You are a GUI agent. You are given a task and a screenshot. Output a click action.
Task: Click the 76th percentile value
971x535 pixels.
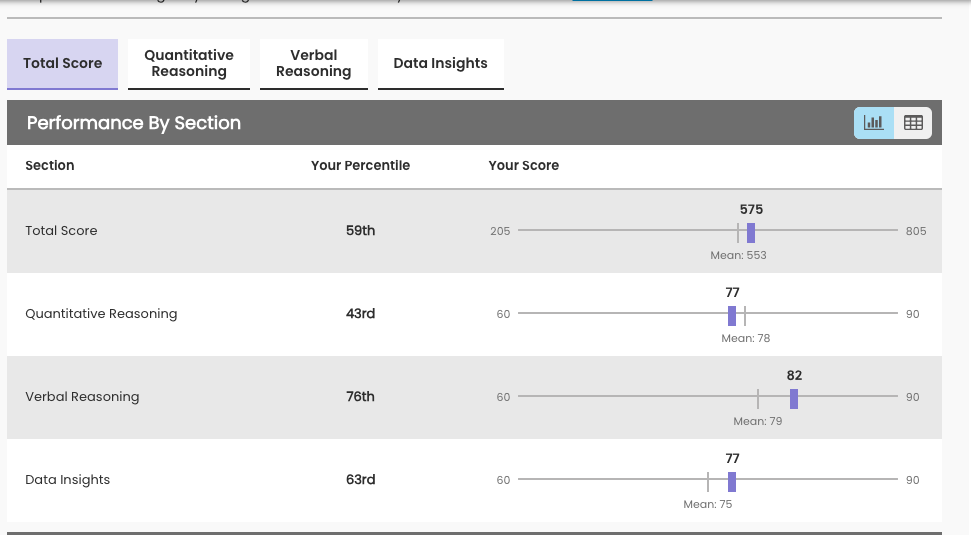(x=360, y=397)
